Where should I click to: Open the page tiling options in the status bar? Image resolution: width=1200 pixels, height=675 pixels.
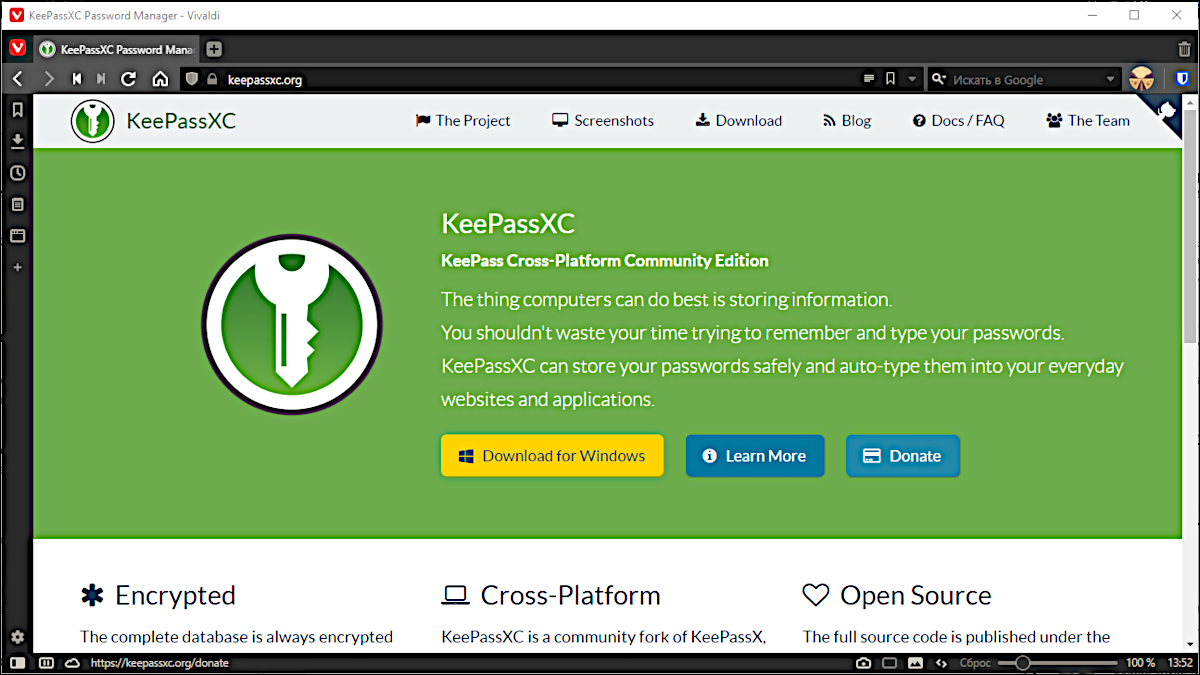(889, 662)
